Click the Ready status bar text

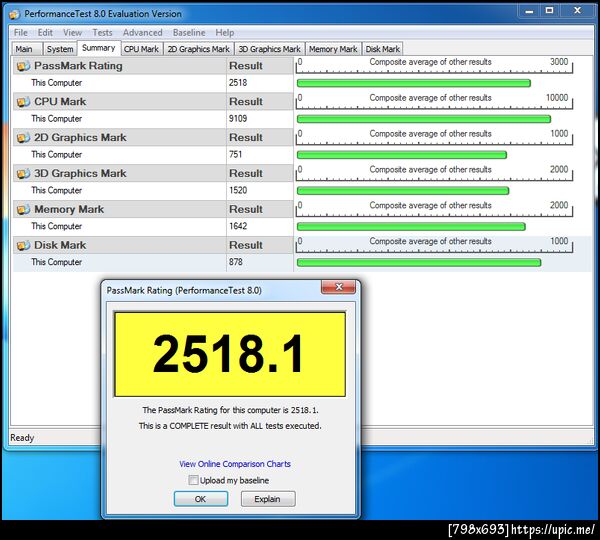point(22,437)
